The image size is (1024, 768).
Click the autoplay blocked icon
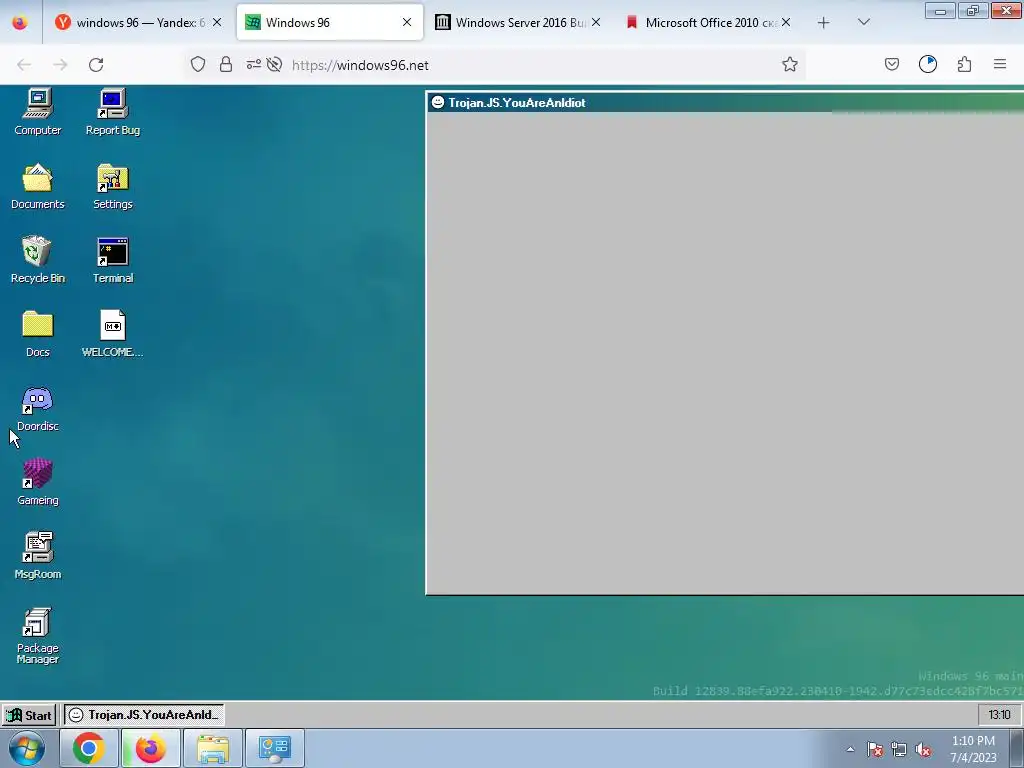(x=275, y=65)
